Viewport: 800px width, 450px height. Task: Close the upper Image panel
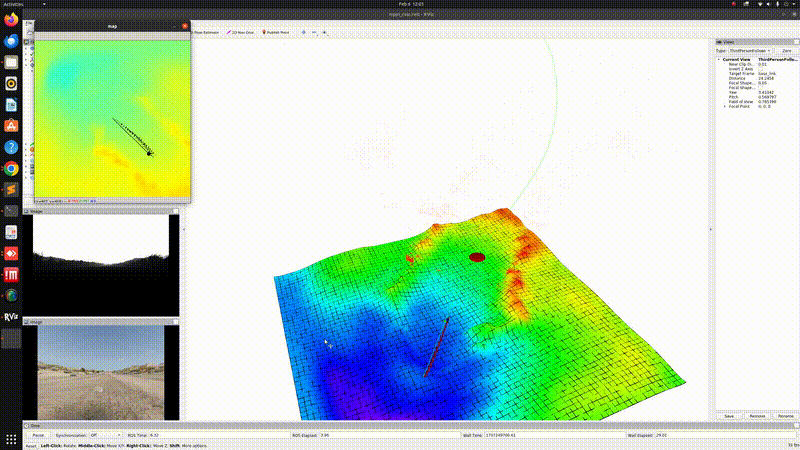(x=176, y=211)
